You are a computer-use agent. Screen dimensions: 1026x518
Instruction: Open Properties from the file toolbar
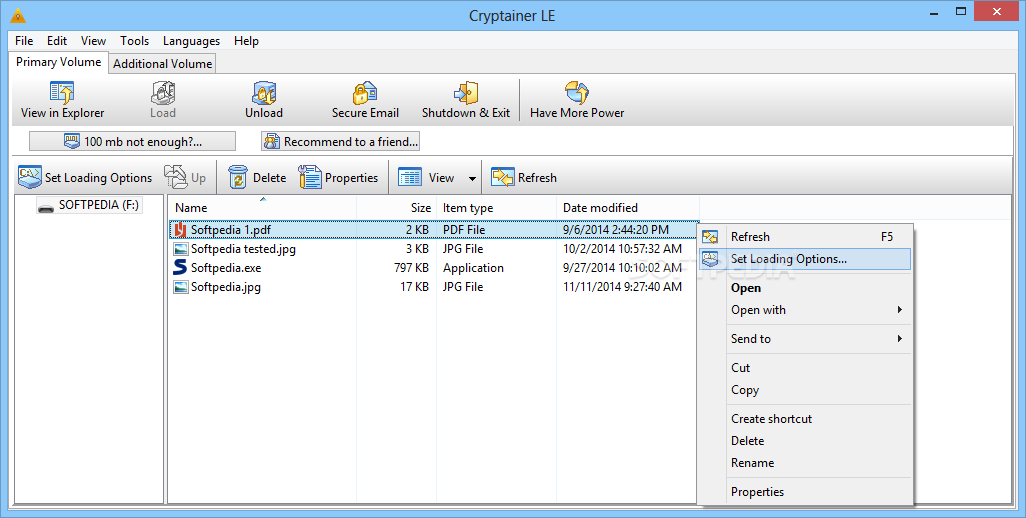338,178
